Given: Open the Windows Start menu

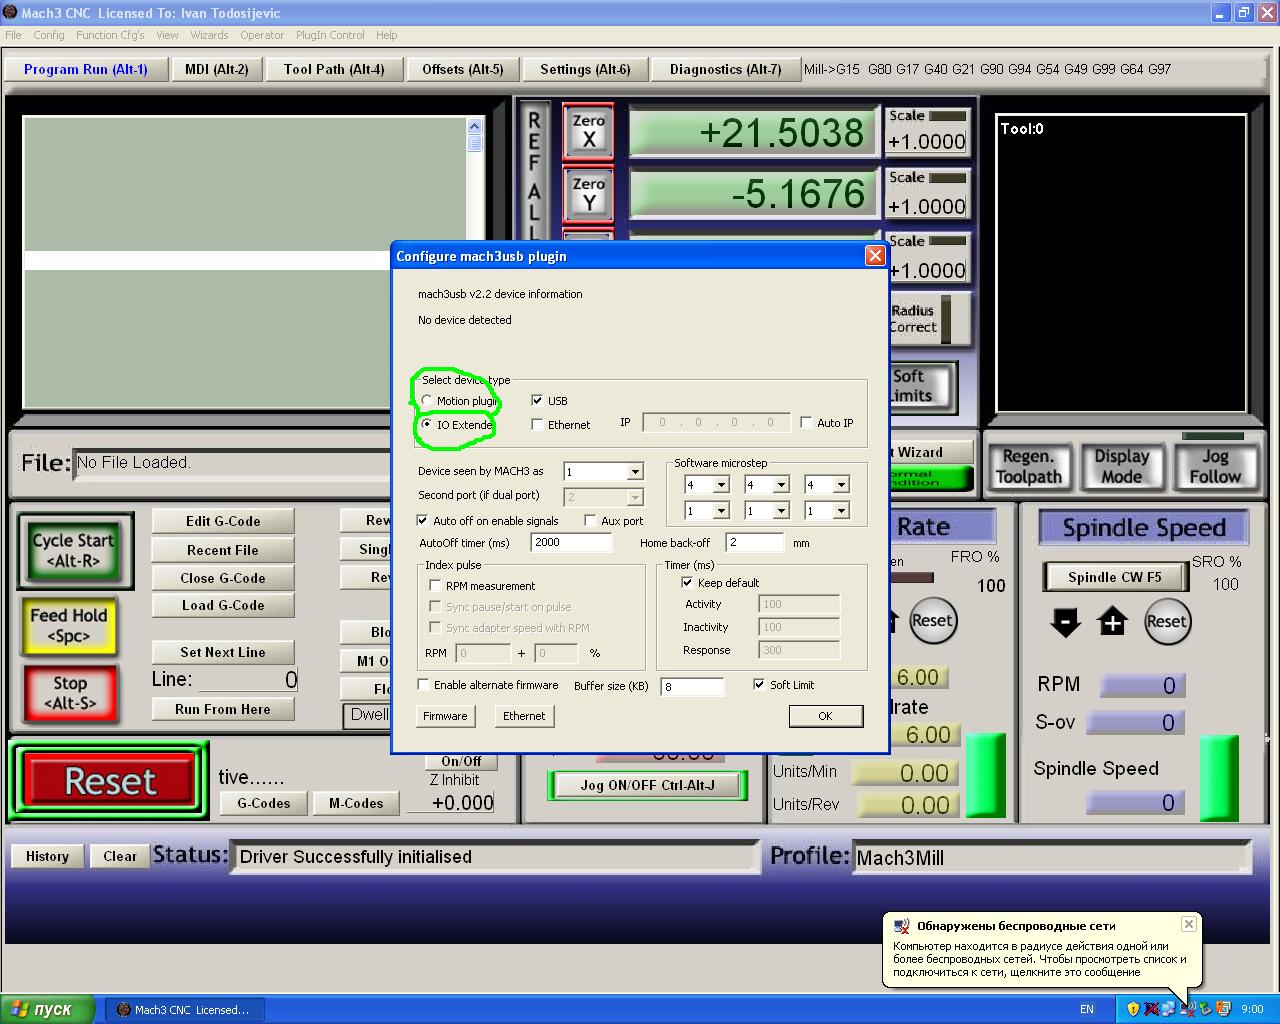Looking at the screenshot, I should pyautogui.click(x=47, y=1009).
